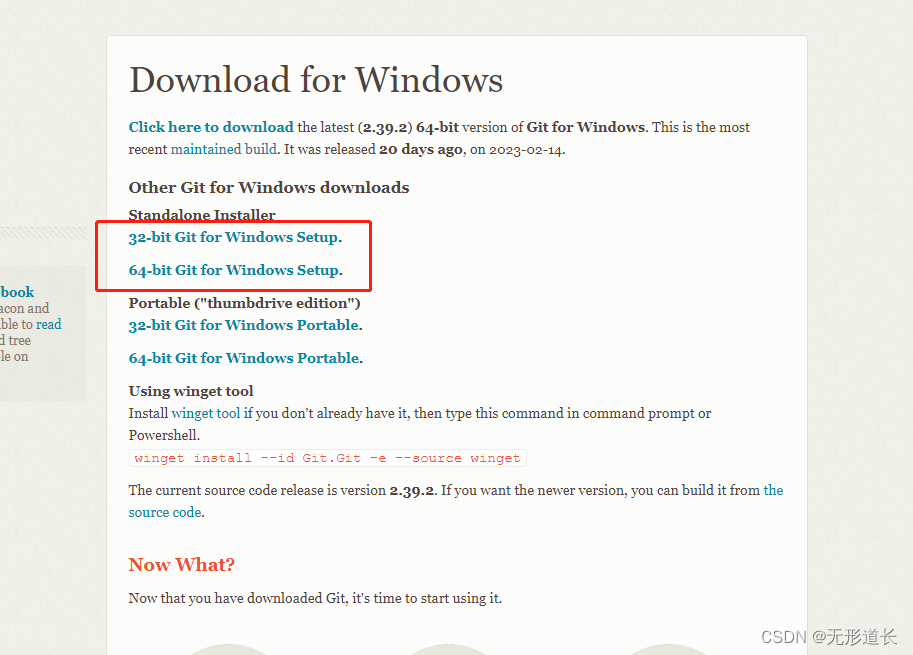Download 64-bit Git for Windows Setup

[x=233, y=270]
